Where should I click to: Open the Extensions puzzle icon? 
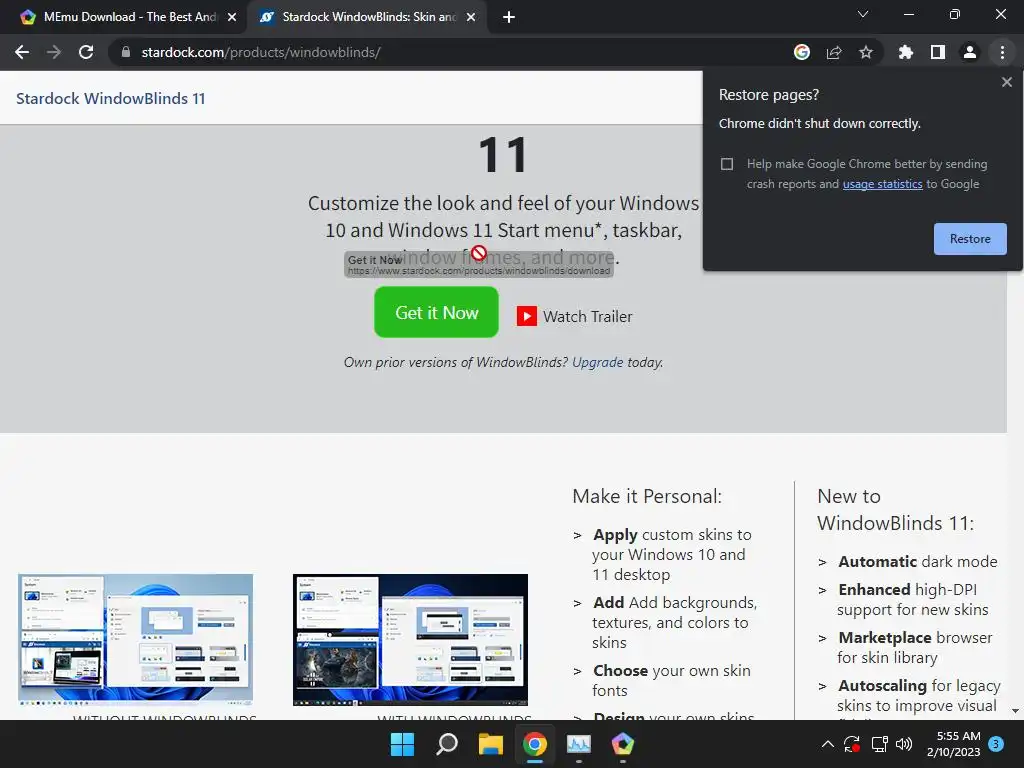click(906, 52)
